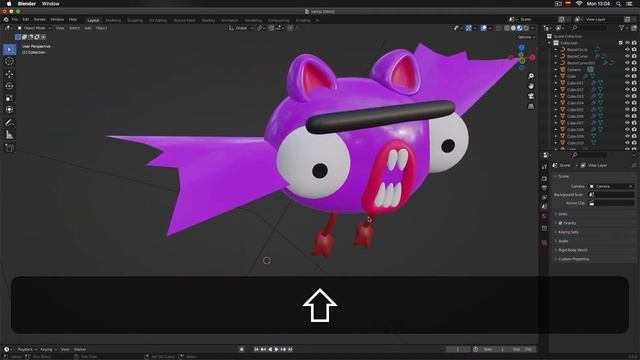Open the Object properties tab icon
The height and width of the screenshot is (360, 640).
(x=544, y=229)
